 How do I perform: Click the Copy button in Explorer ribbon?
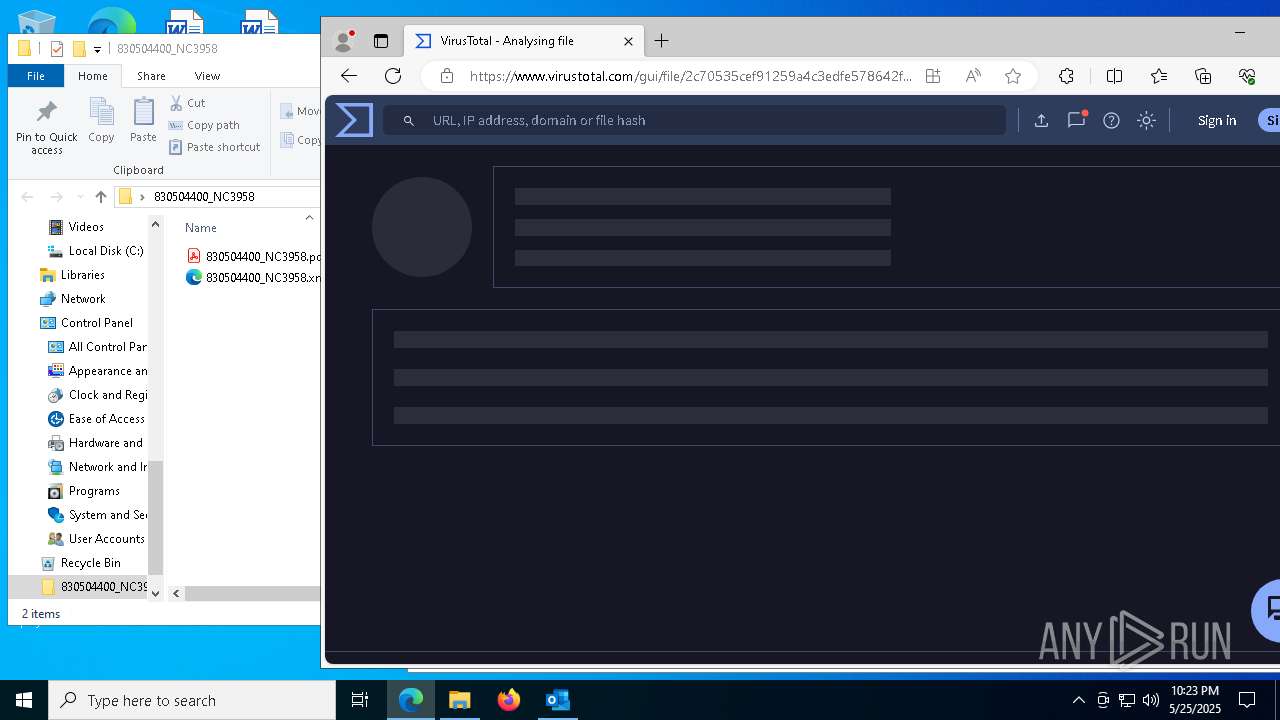[101, 120]
